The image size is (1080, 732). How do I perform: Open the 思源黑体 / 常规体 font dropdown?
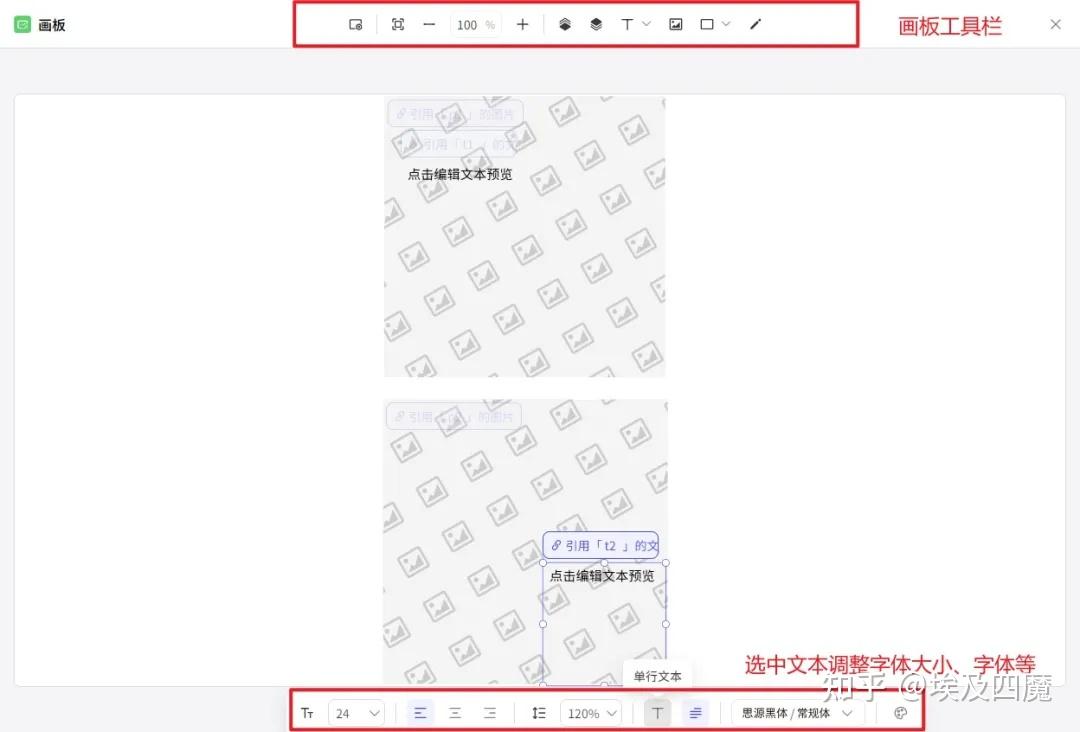(x=797, y=713)
